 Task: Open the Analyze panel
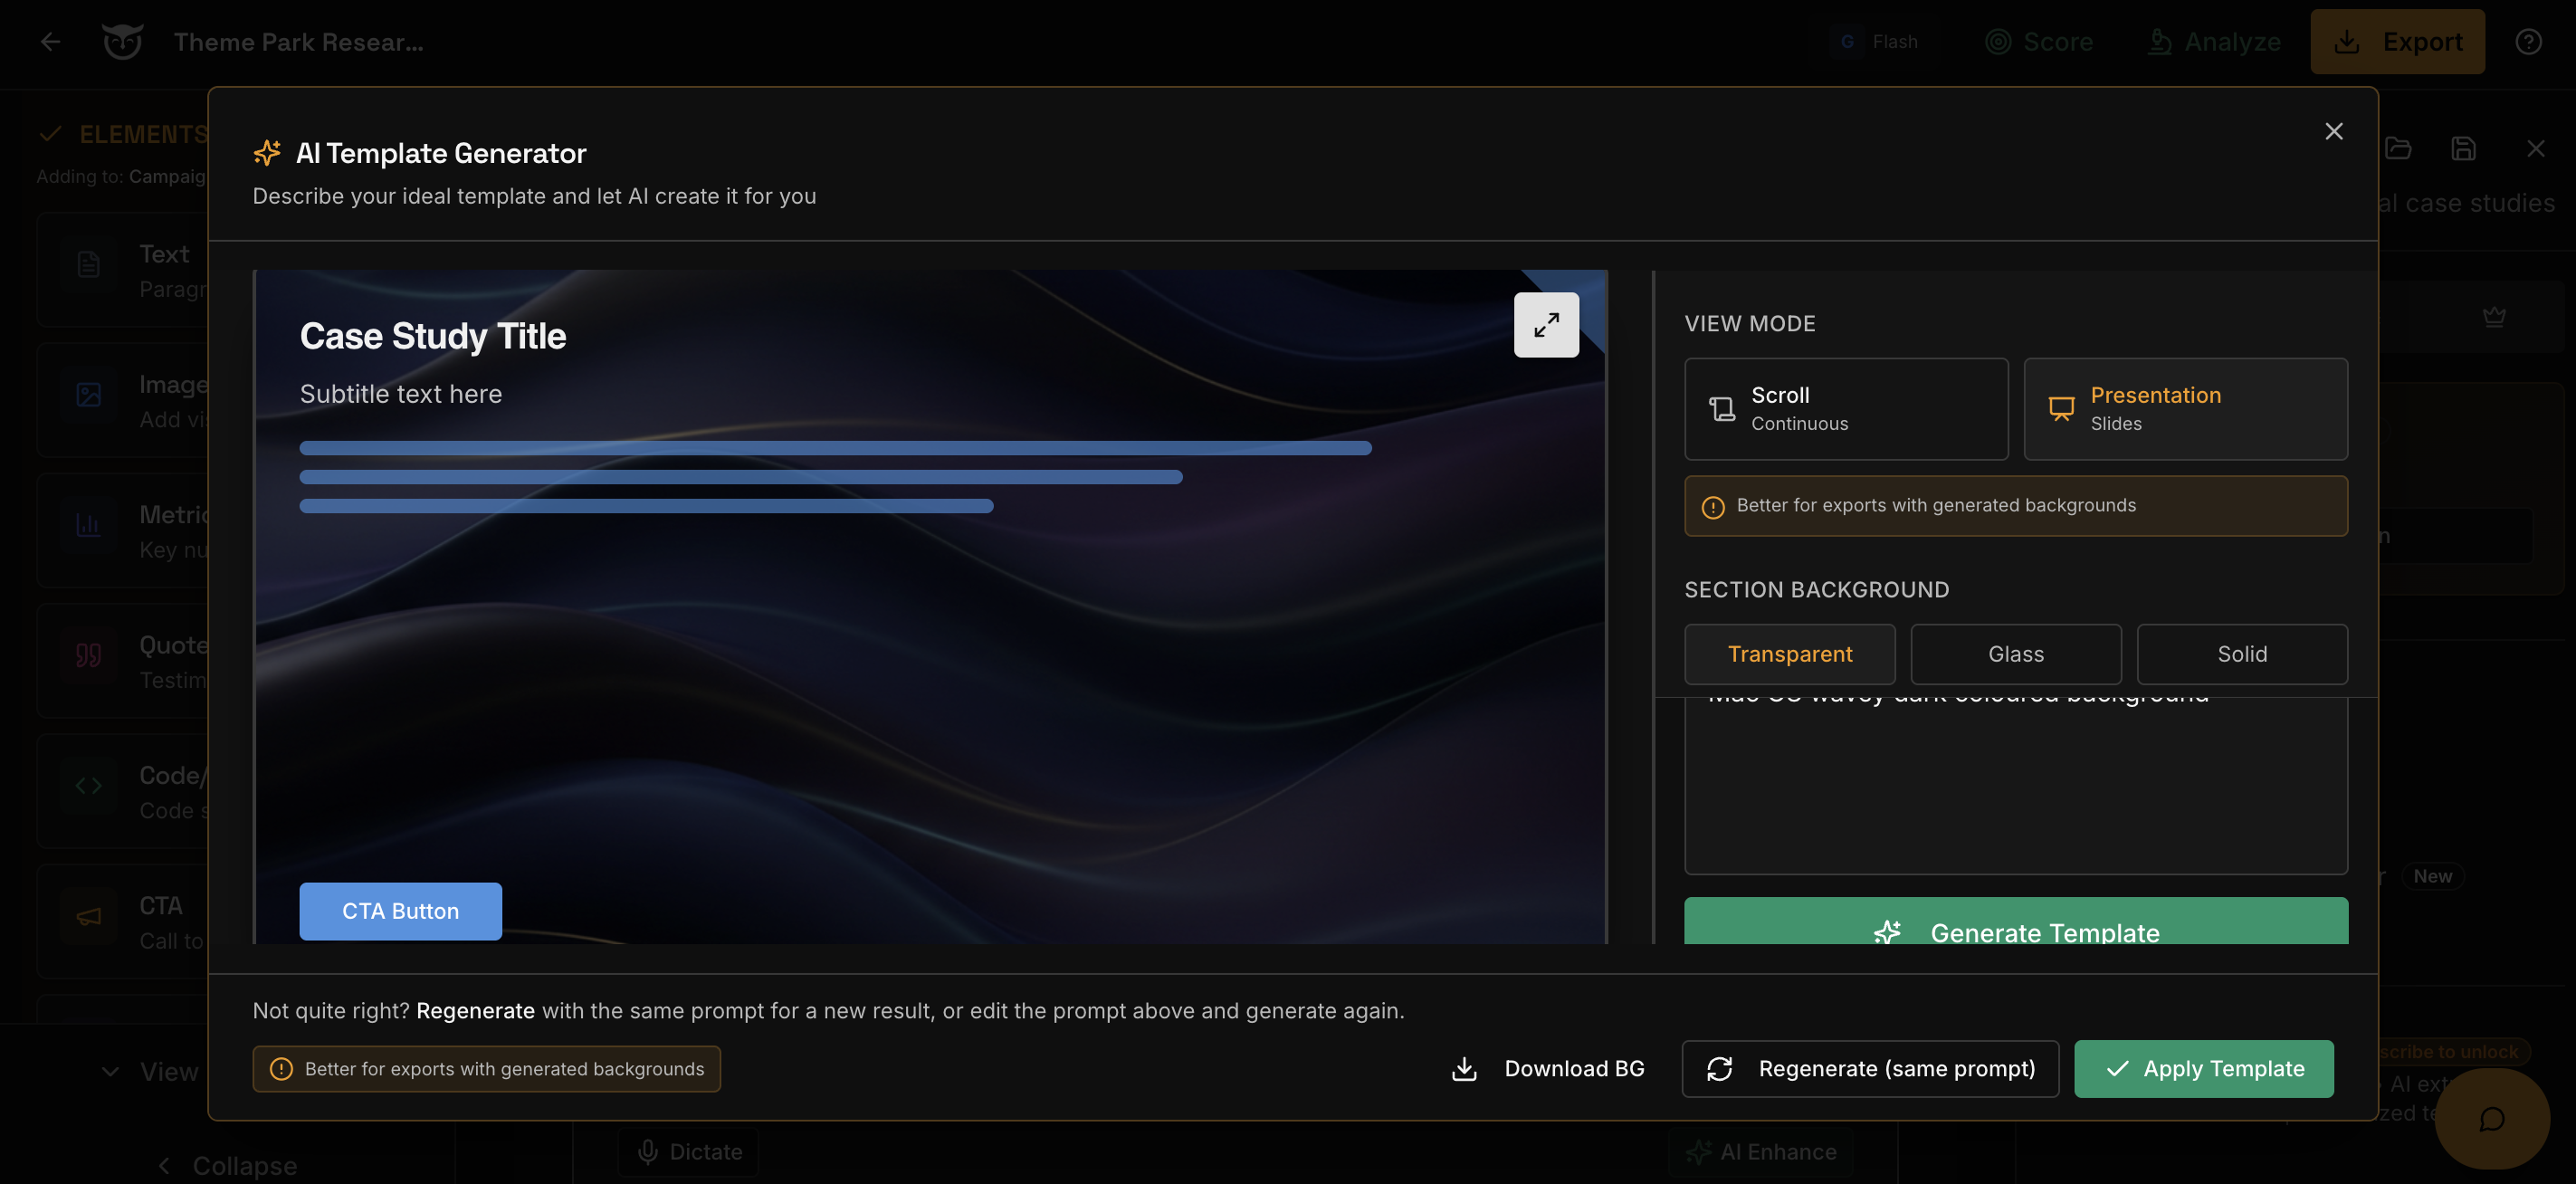point(2215,41)
